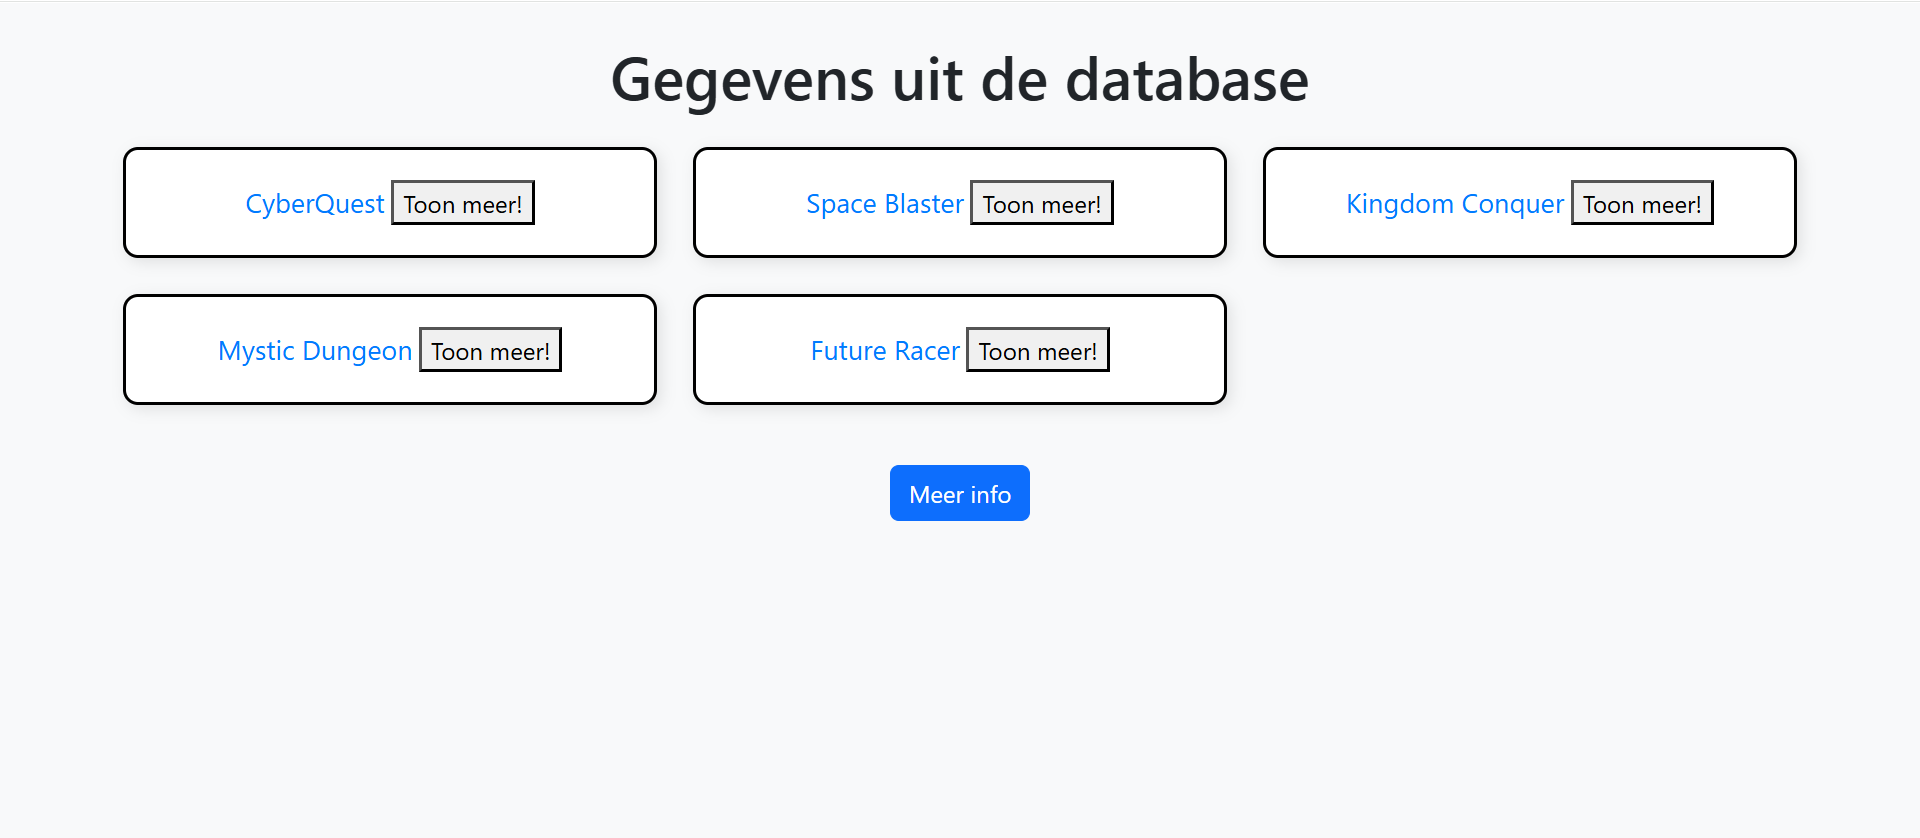Click Toon meer! next to Future Racer

pos(1037,349)
